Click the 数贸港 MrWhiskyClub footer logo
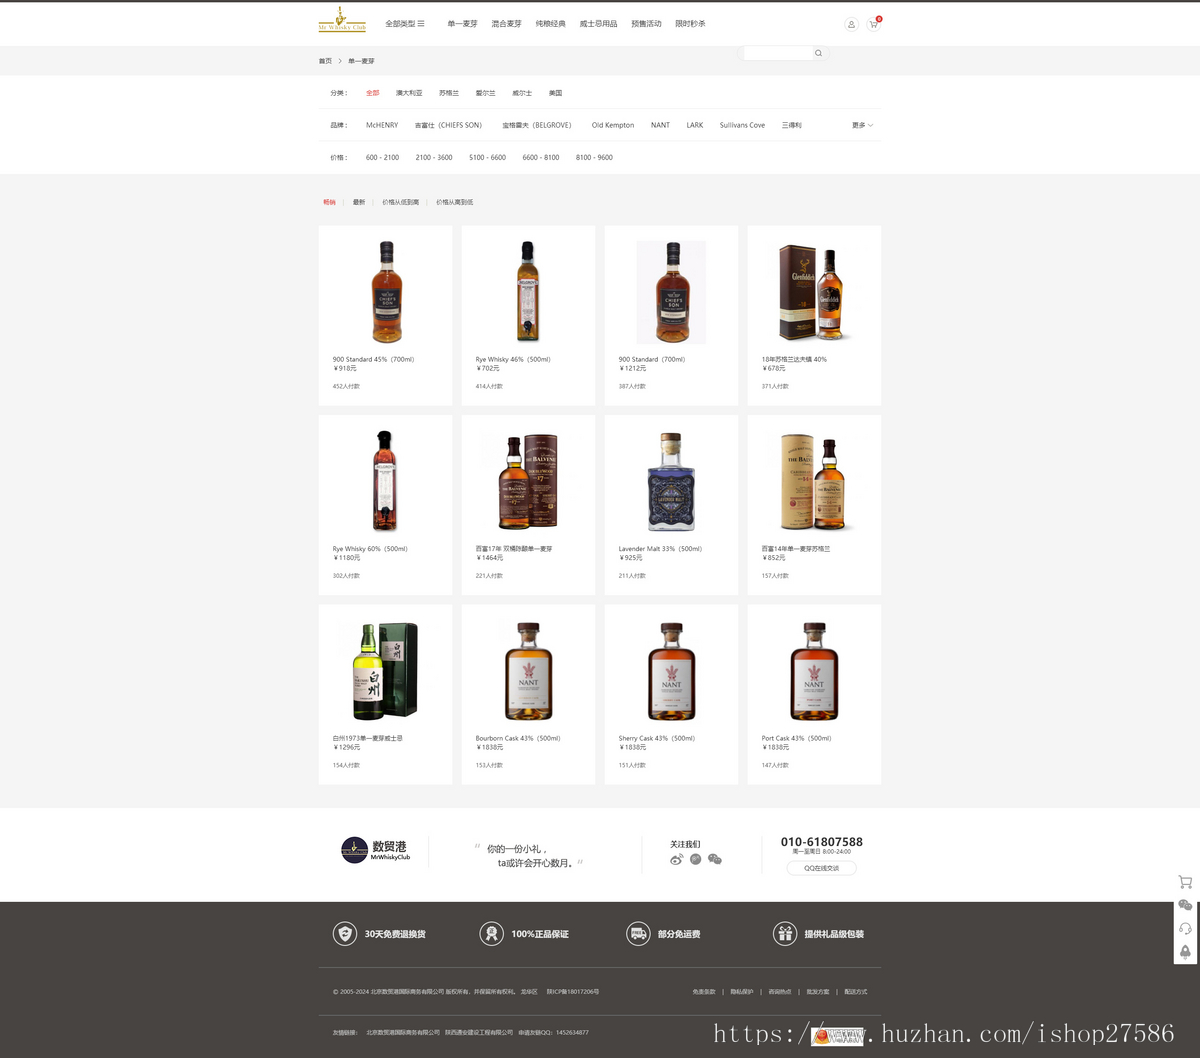 (376, 850)
